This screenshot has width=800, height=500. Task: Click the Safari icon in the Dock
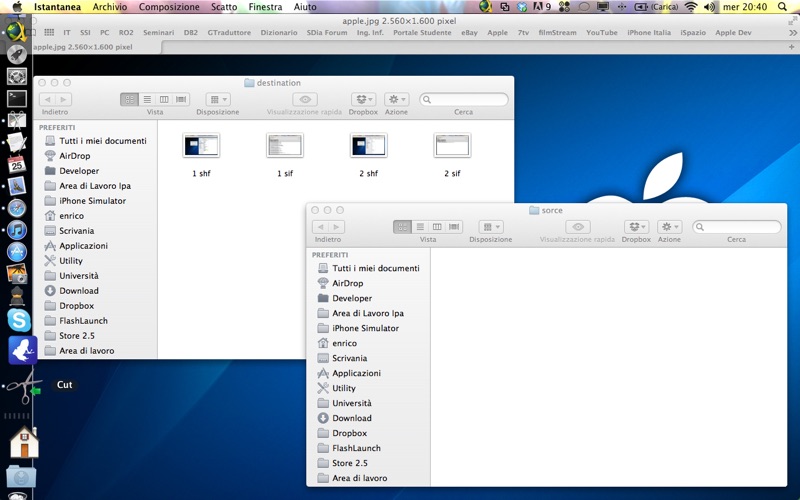[17, 208]
